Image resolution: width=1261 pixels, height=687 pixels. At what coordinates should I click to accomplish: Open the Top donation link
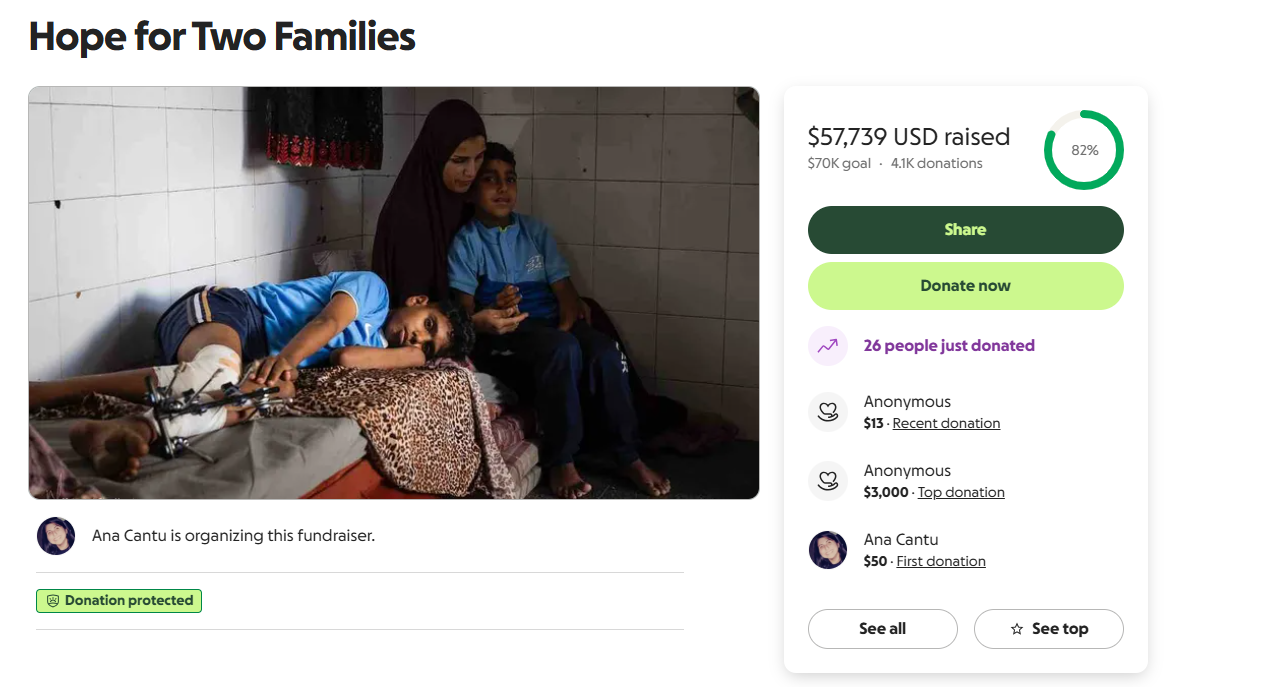961,492
